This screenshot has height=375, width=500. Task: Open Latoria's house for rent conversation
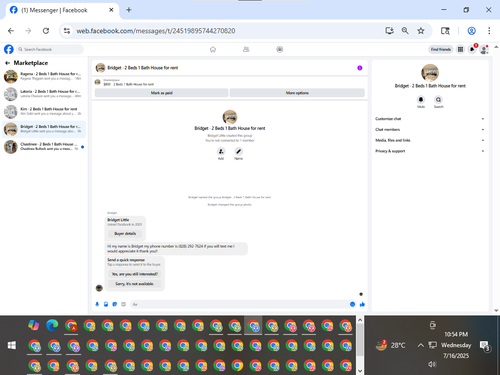[44, 94]
